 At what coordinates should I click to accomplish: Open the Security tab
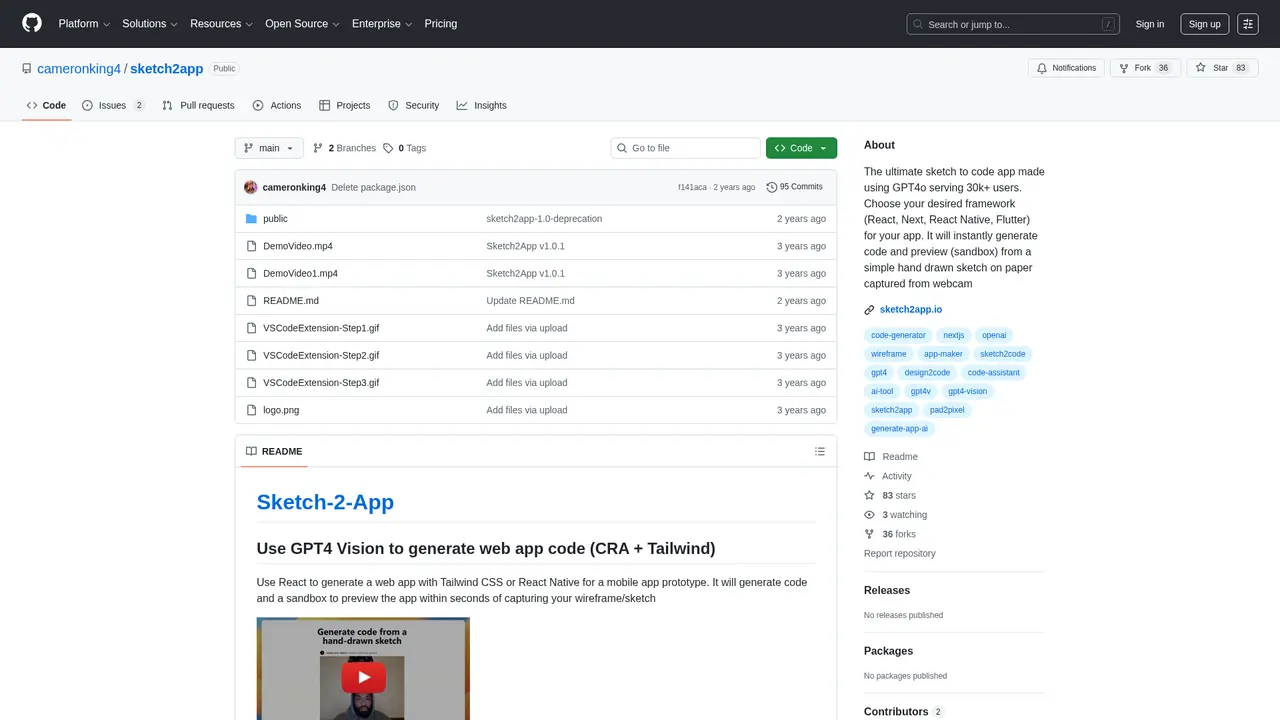(x=413, y=105)
